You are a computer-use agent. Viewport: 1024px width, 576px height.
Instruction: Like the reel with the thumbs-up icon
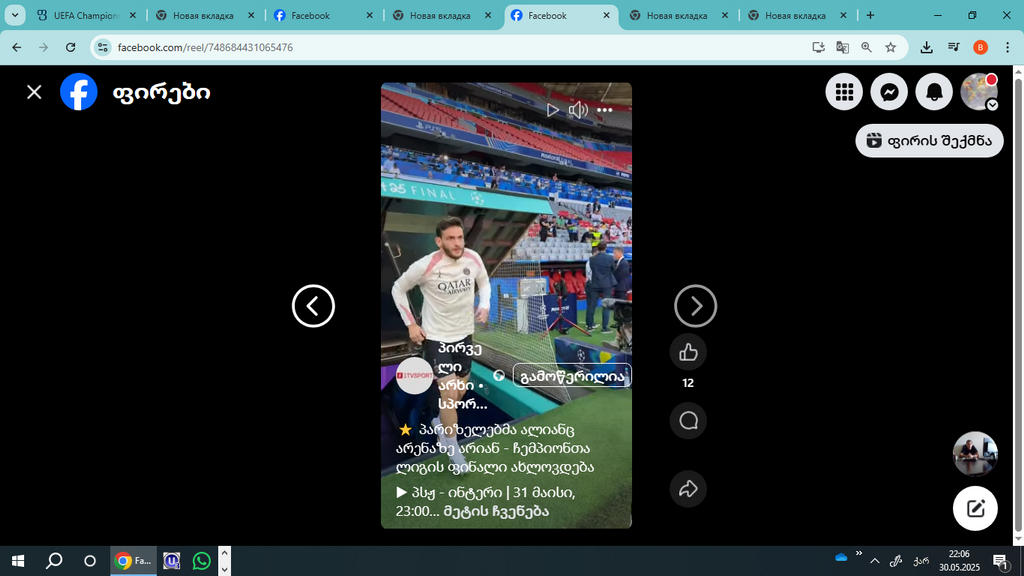[688, 351]
